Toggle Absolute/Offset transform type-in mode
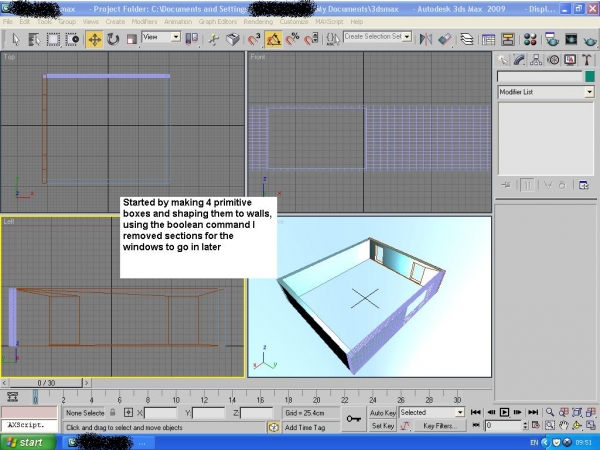This screenshot has height=450, width=600. [x=128, y=412]
